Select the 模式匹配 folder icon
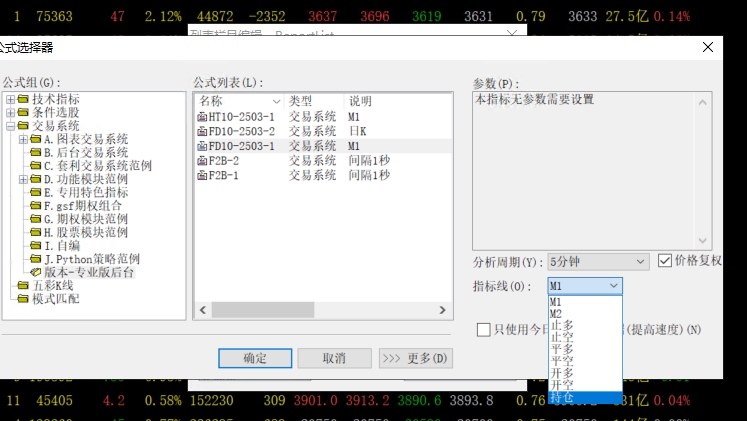 pos(23,299)
